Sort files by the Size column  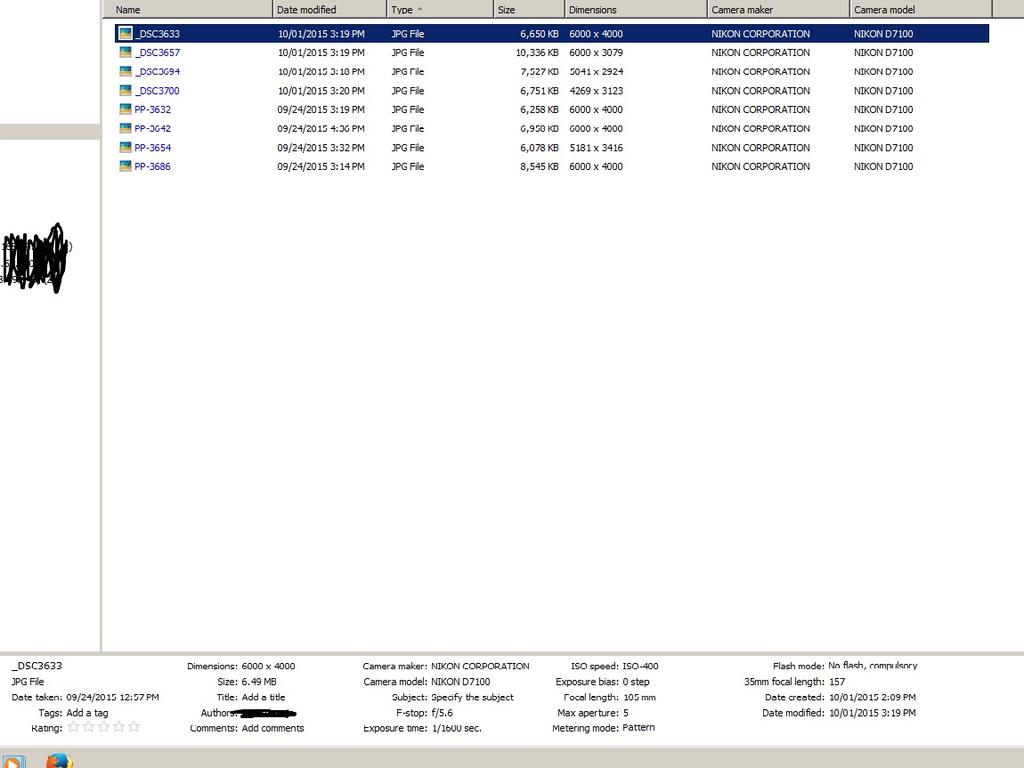(527, 10)
